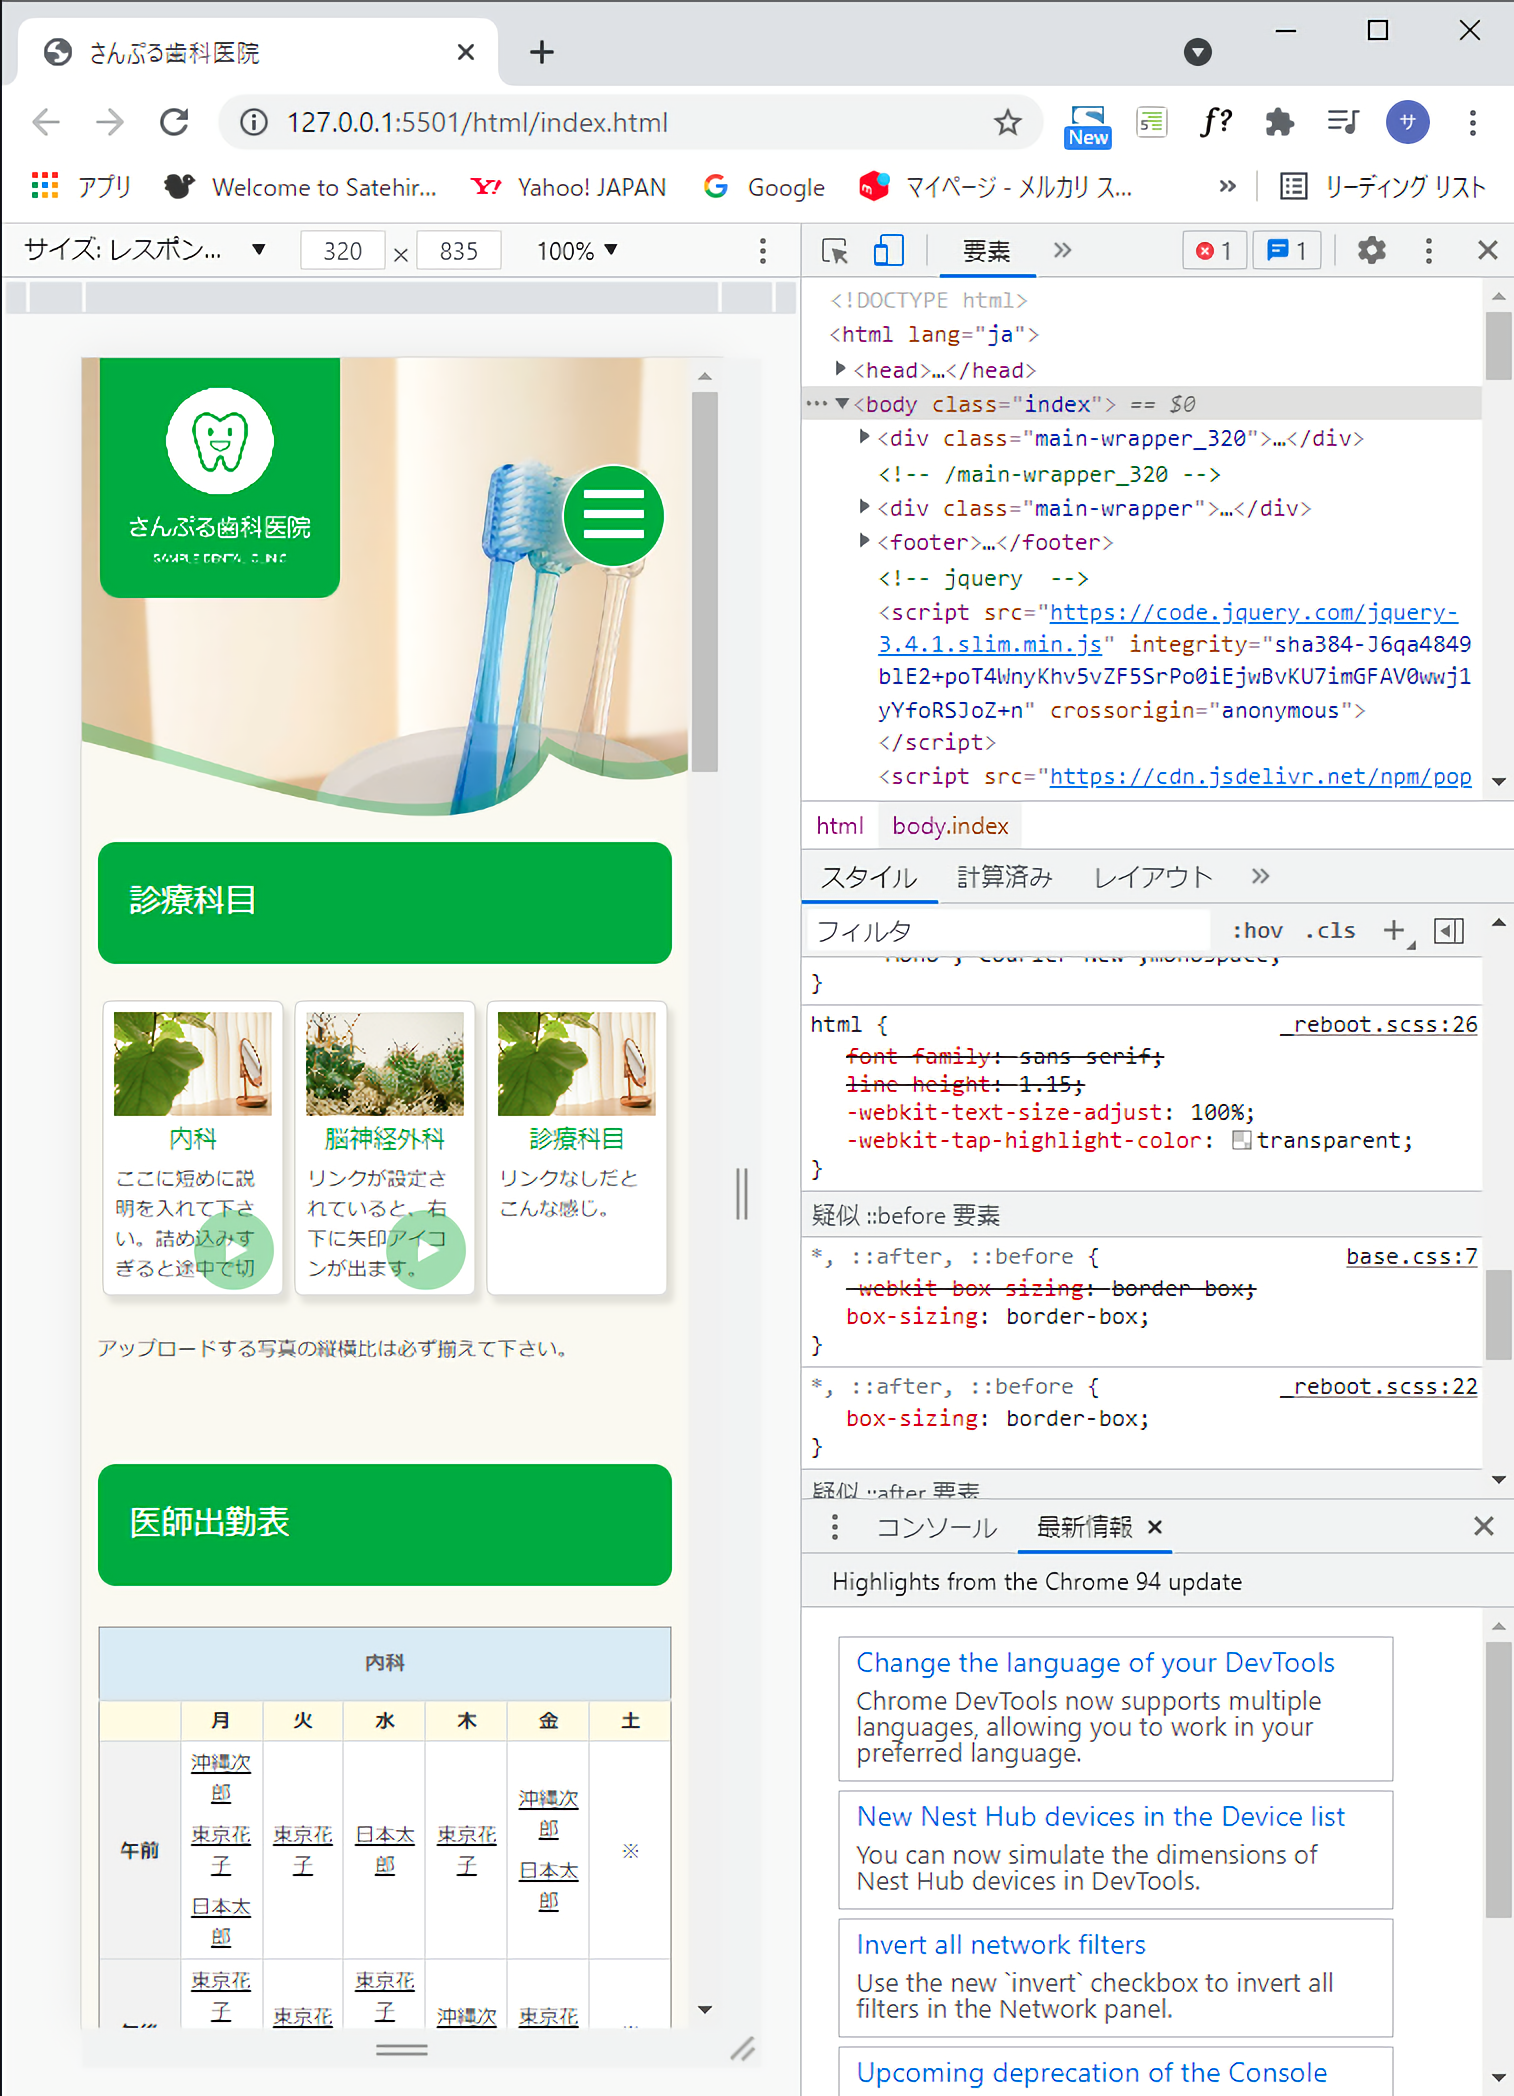The width and height of the screenshot is (1514, 2096).
Task: Reload the page
Action: pos(175,123)
